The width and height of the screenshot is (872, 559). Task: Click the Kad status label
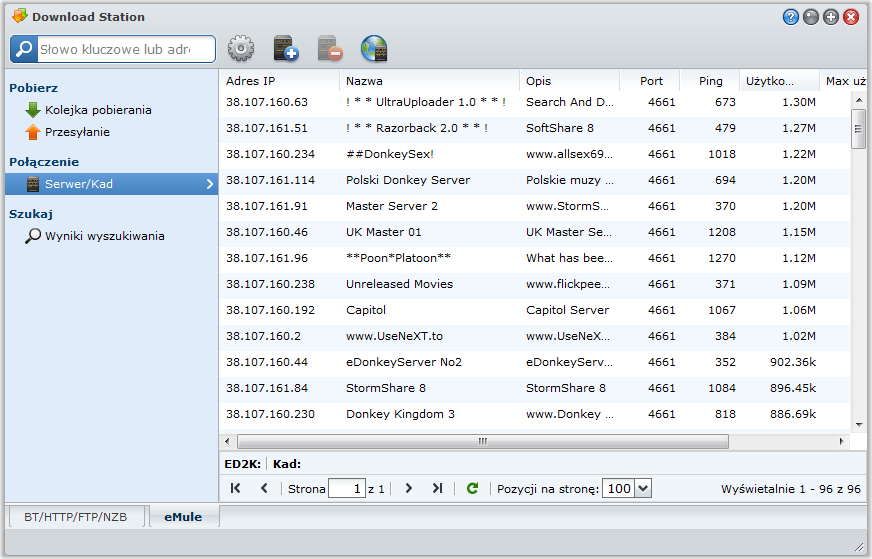(x=287, y=464)
